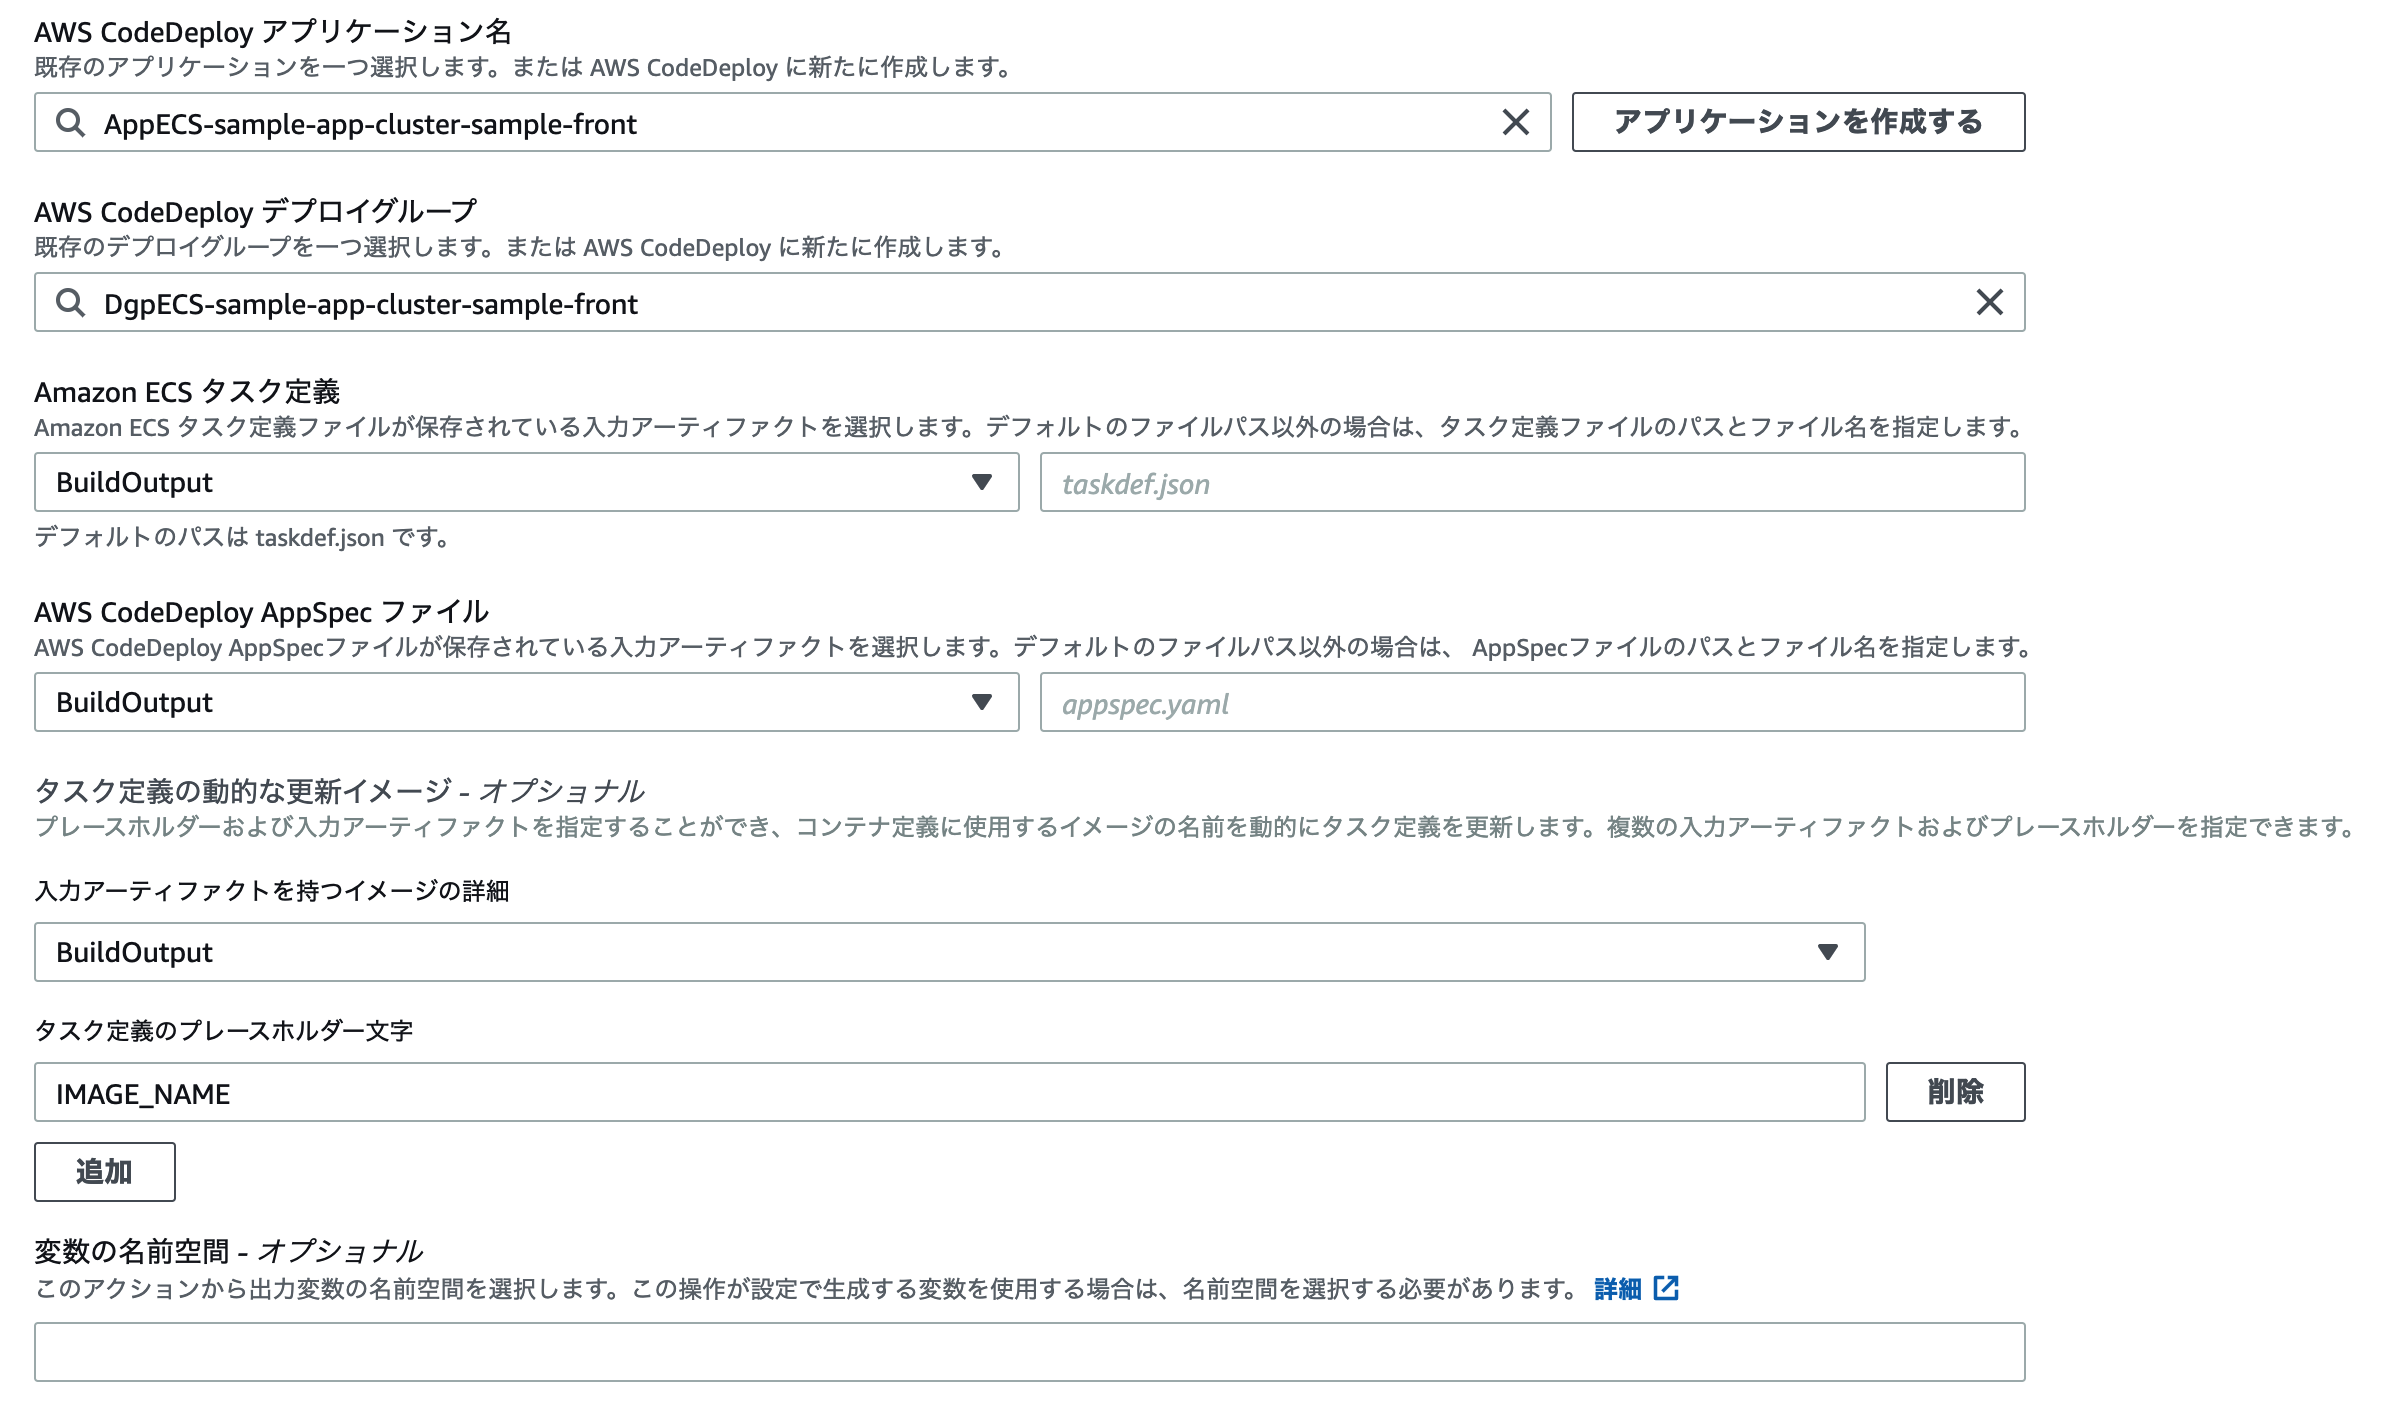Click the text デフォルトのパスは taskdef.json です。
Image resolution: width=2394 pixels, height=1410 pixels.
coord(244,537)
